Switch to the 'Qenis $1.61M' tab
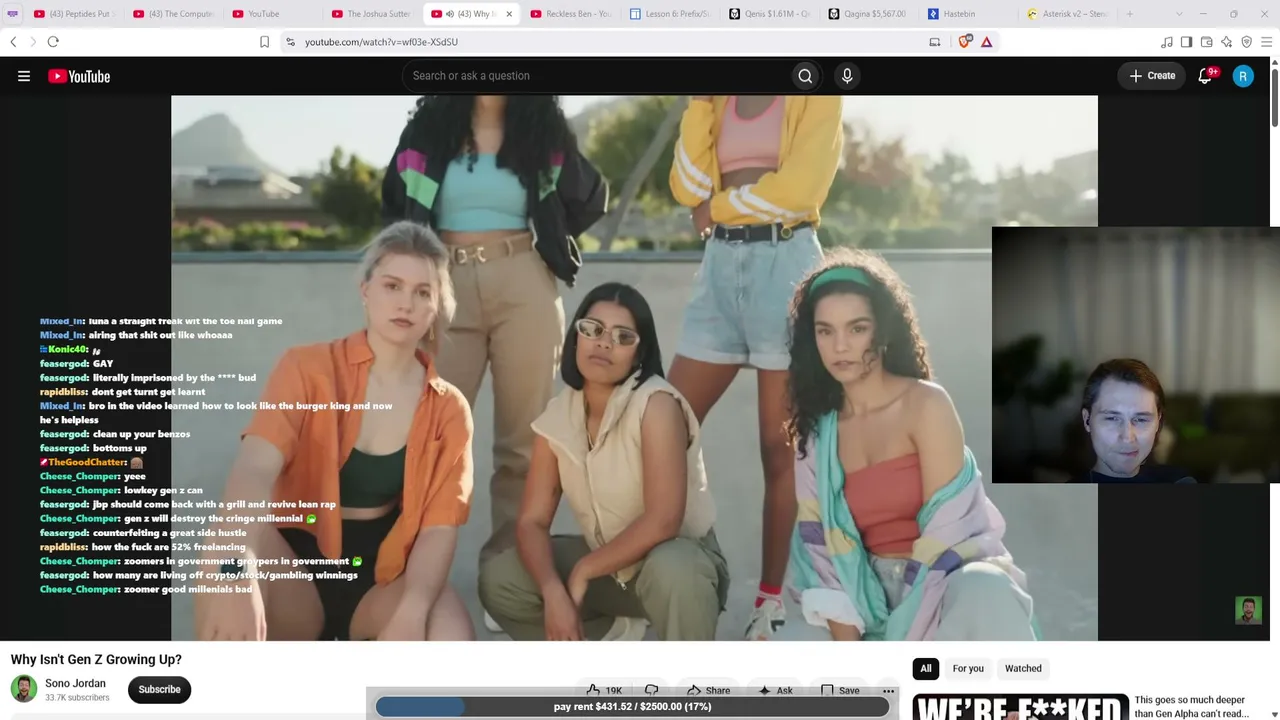The height and width of the screenshot is (720, 1280). (x=769, y=14)
